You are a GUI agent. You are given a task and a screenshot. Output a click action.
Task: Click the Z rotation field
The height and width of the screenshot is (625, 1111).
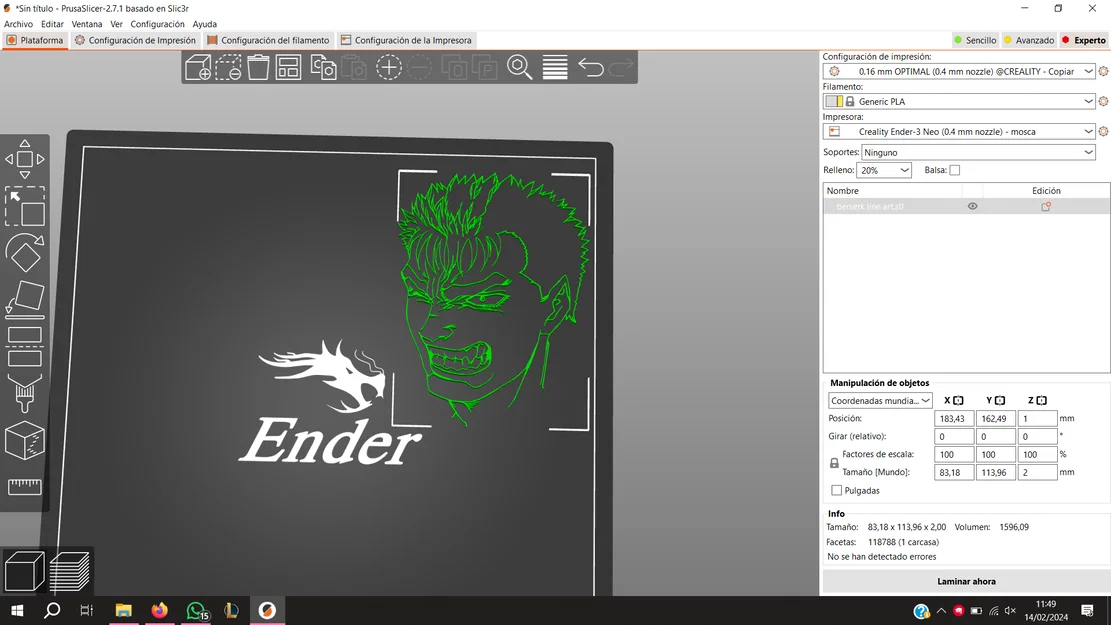pyautogui.click(x=1037, y=437)
